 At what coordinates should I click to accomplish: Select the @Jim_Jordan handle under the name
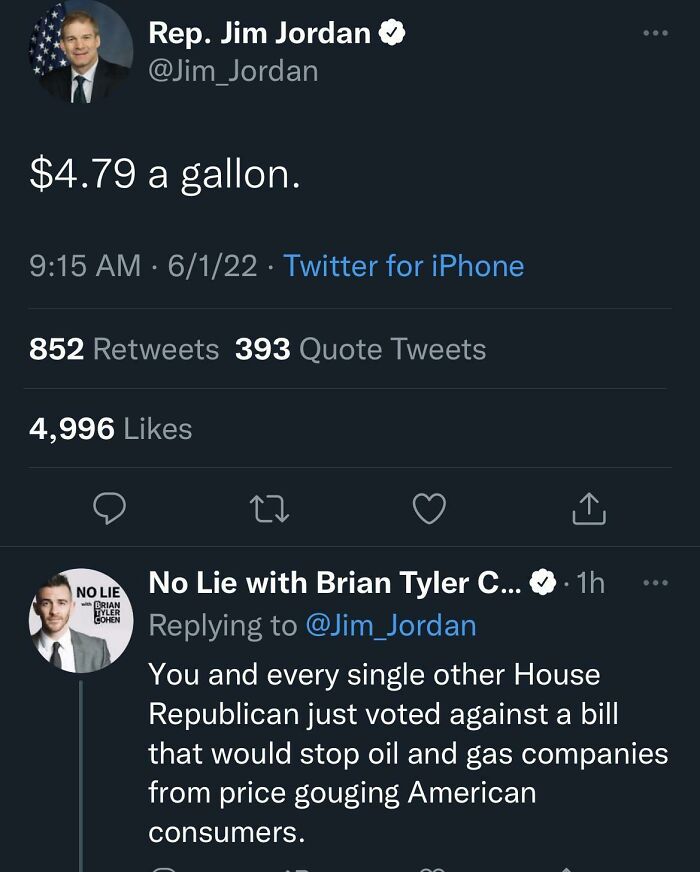pyautogui.click(x=232, y=71)
